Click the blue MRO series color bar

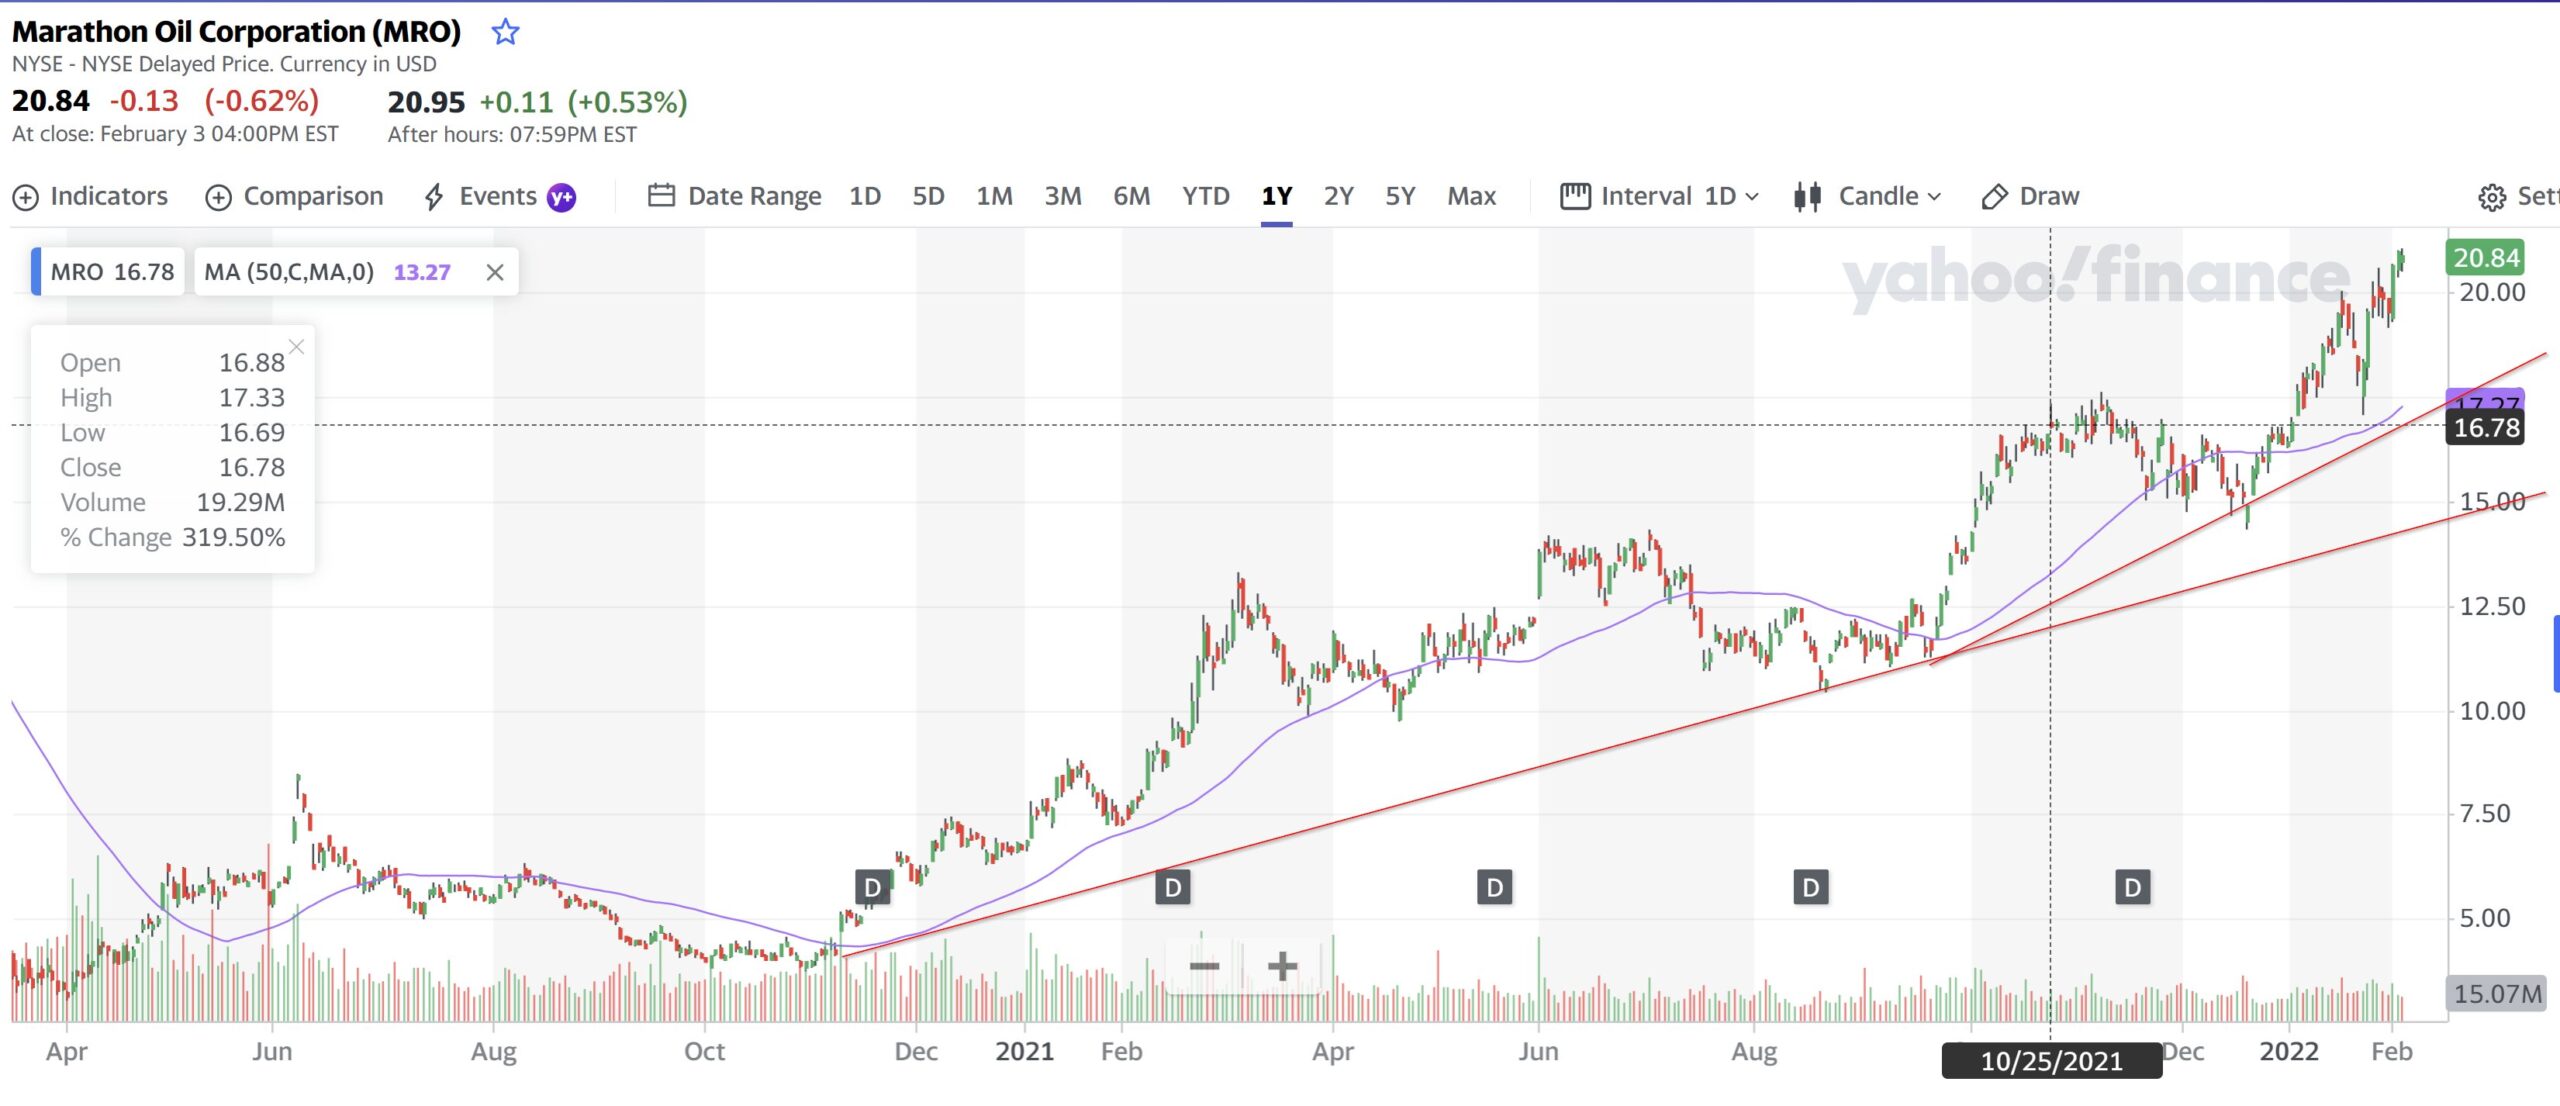[36, 272]
